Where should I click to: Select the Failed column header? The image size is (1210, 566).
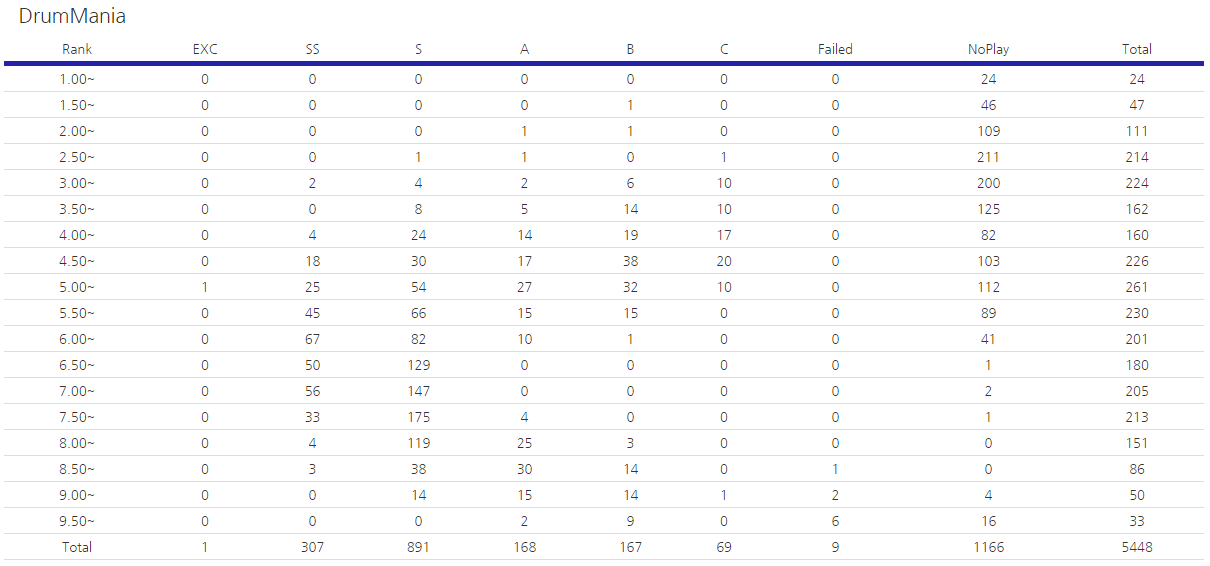coord(835,49)
